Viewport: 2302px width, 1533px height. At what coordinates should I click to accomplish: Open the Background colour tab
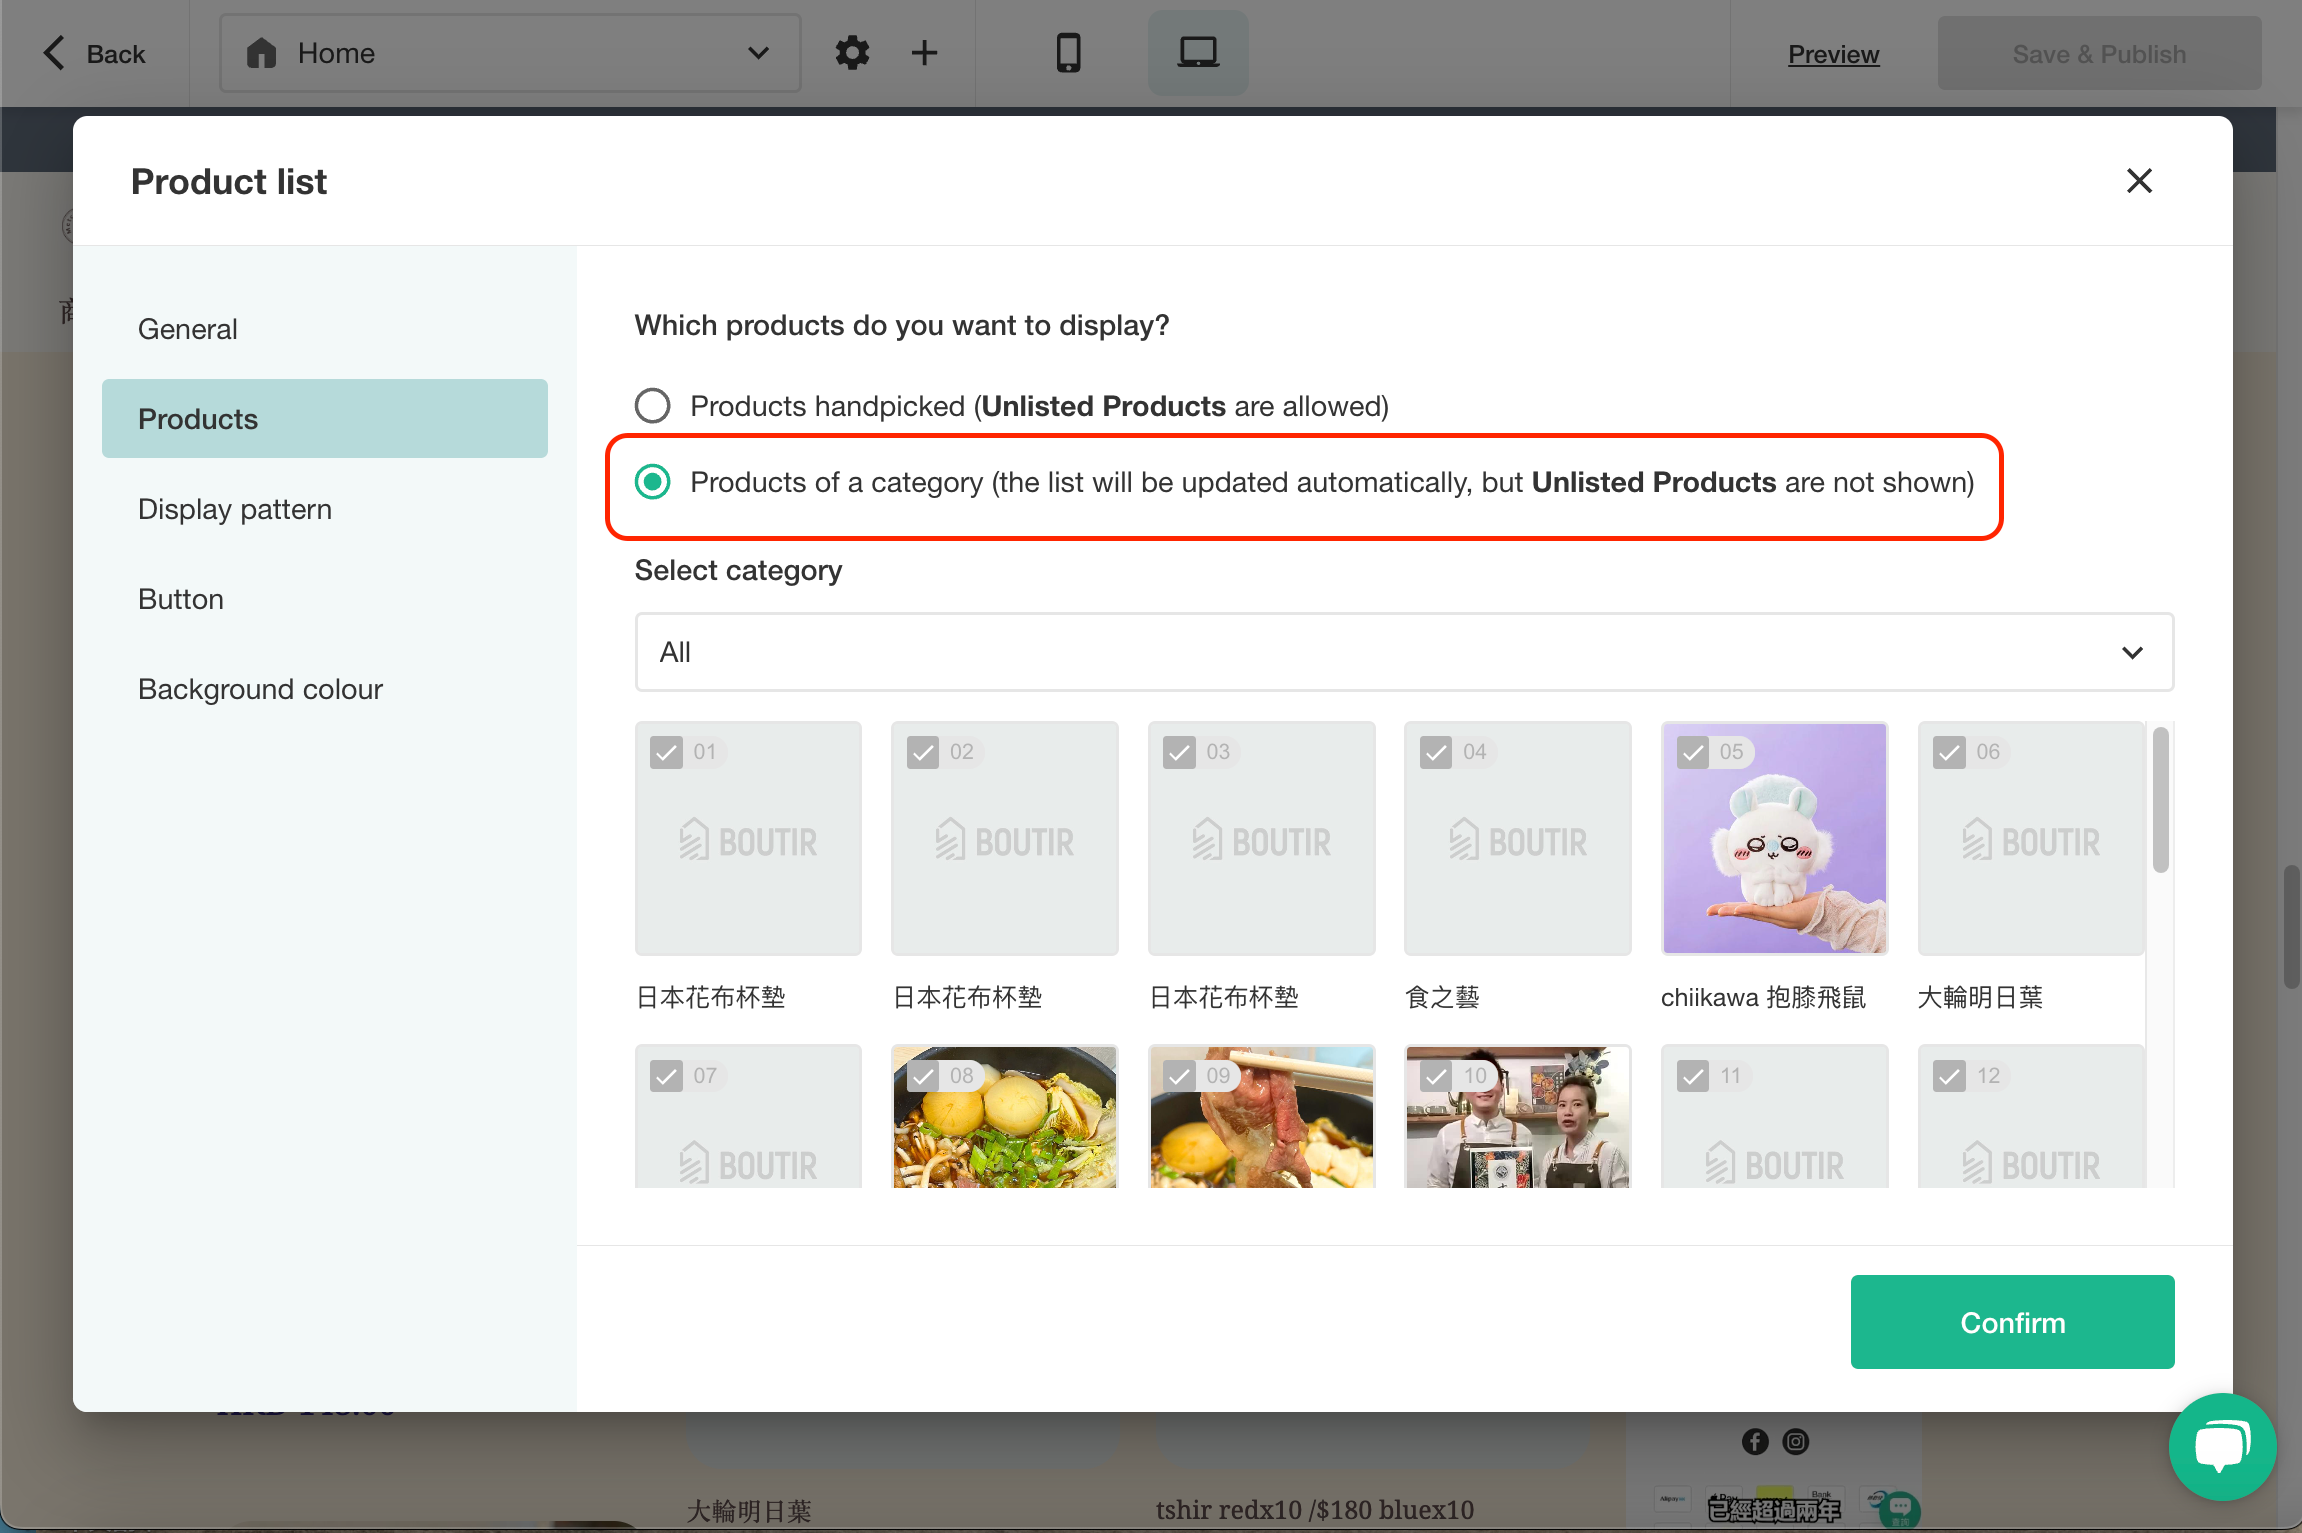coord(324,689)
